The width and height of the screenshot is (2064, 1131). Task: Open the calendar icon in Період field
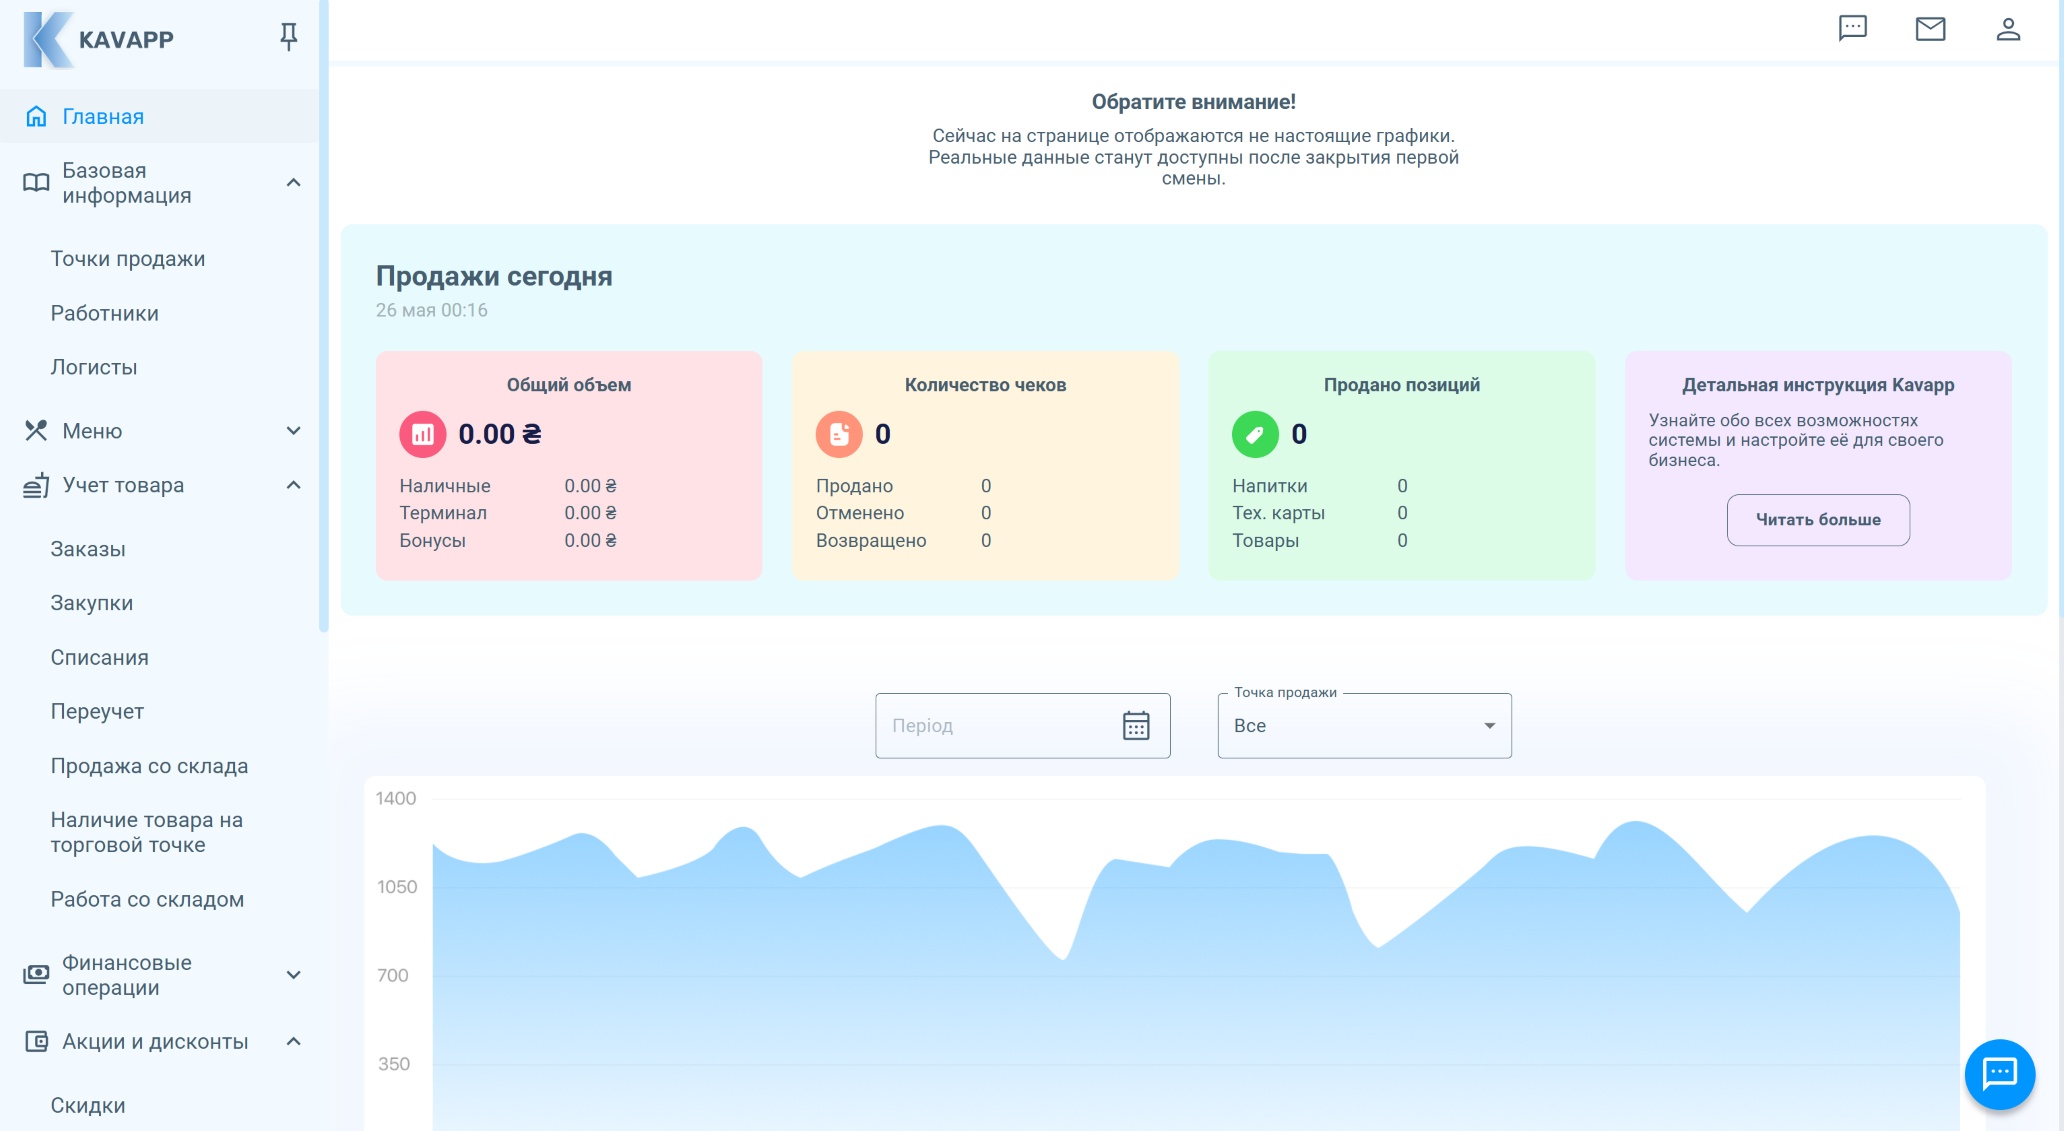(1136, 725)
